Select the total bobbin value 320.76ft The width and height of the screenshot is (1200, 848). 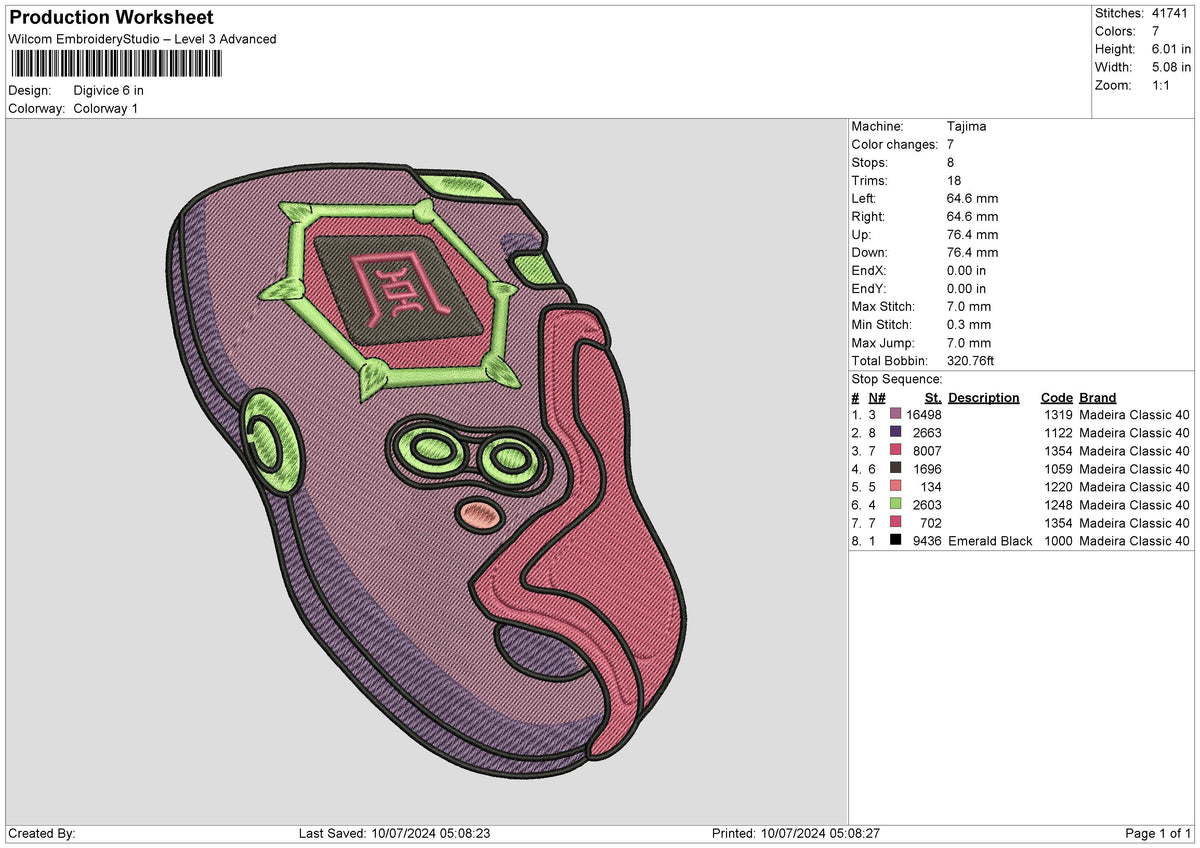970,361
